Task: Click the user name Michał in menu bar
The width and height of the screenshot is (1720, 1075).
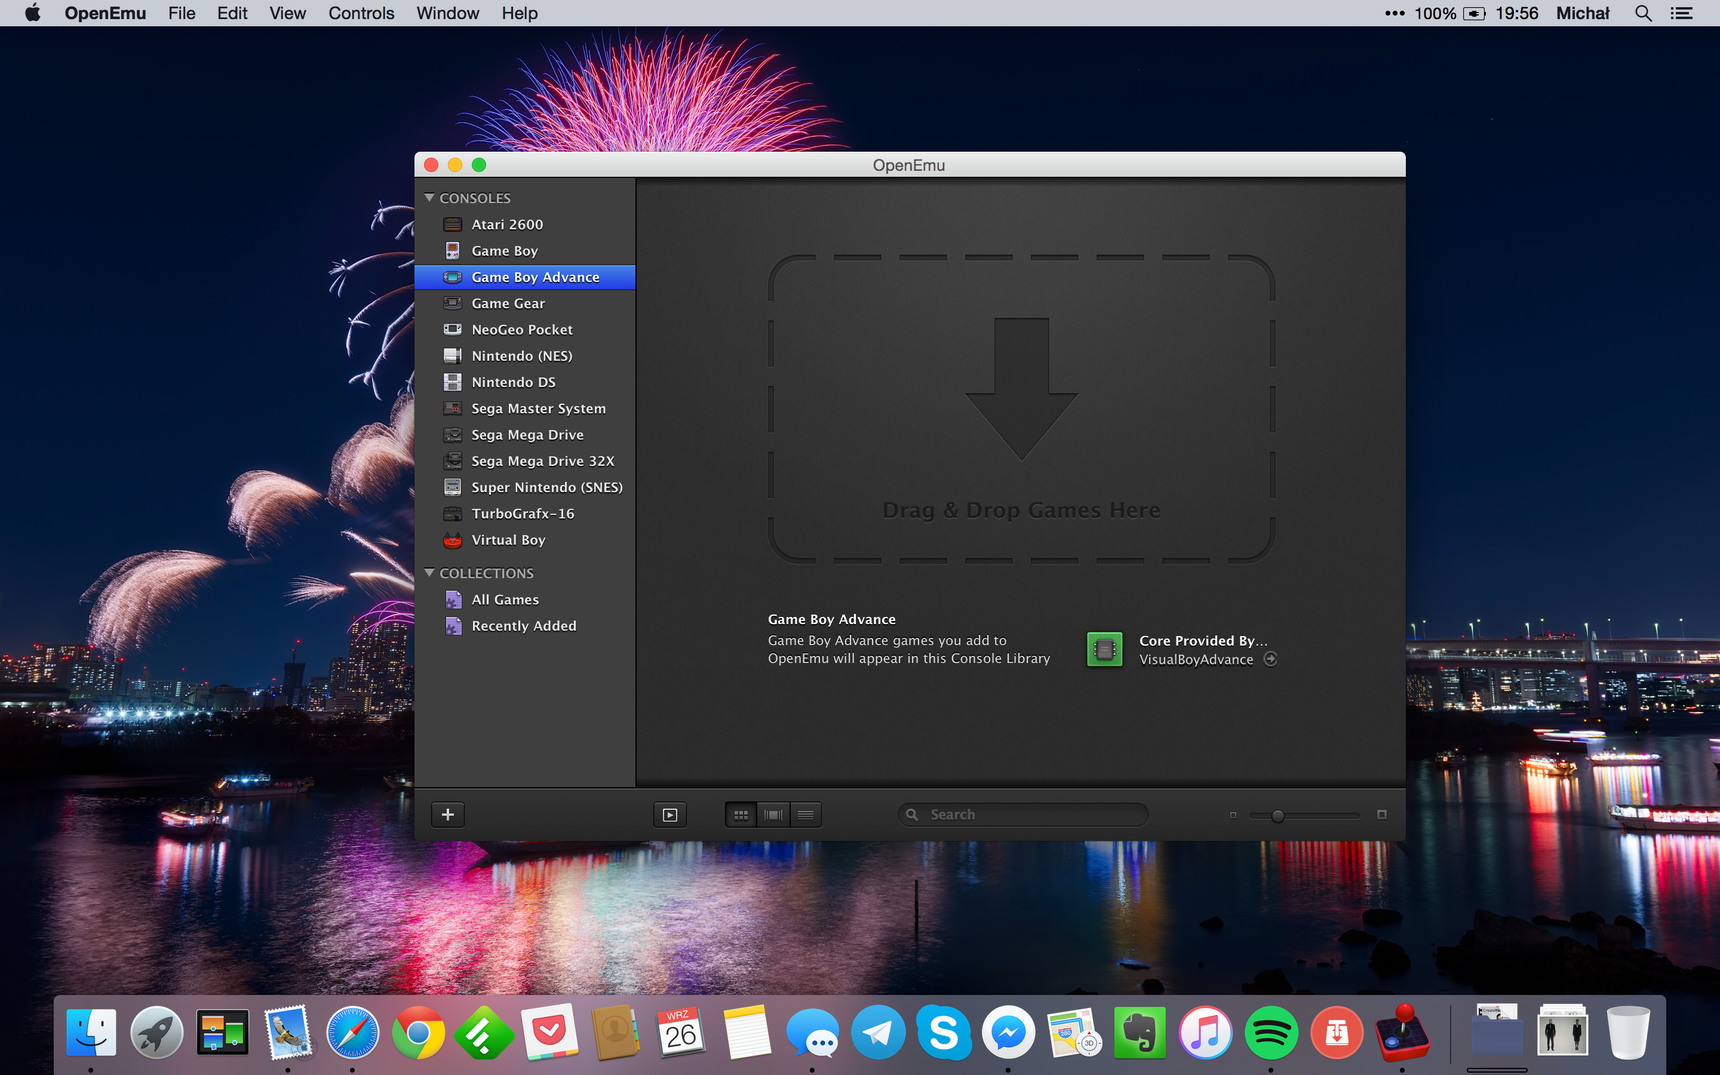Action: point(1582,13)
